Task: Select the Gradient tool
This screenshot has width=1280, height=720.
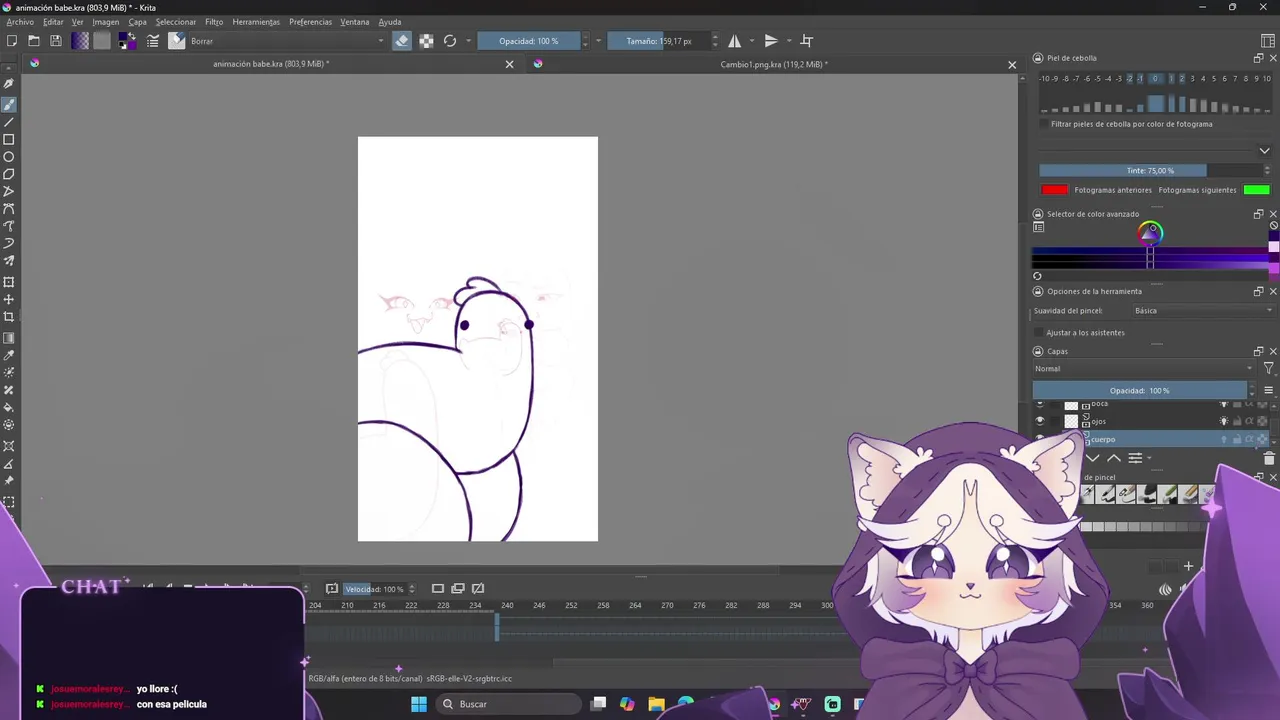Action: coord(9,338)
